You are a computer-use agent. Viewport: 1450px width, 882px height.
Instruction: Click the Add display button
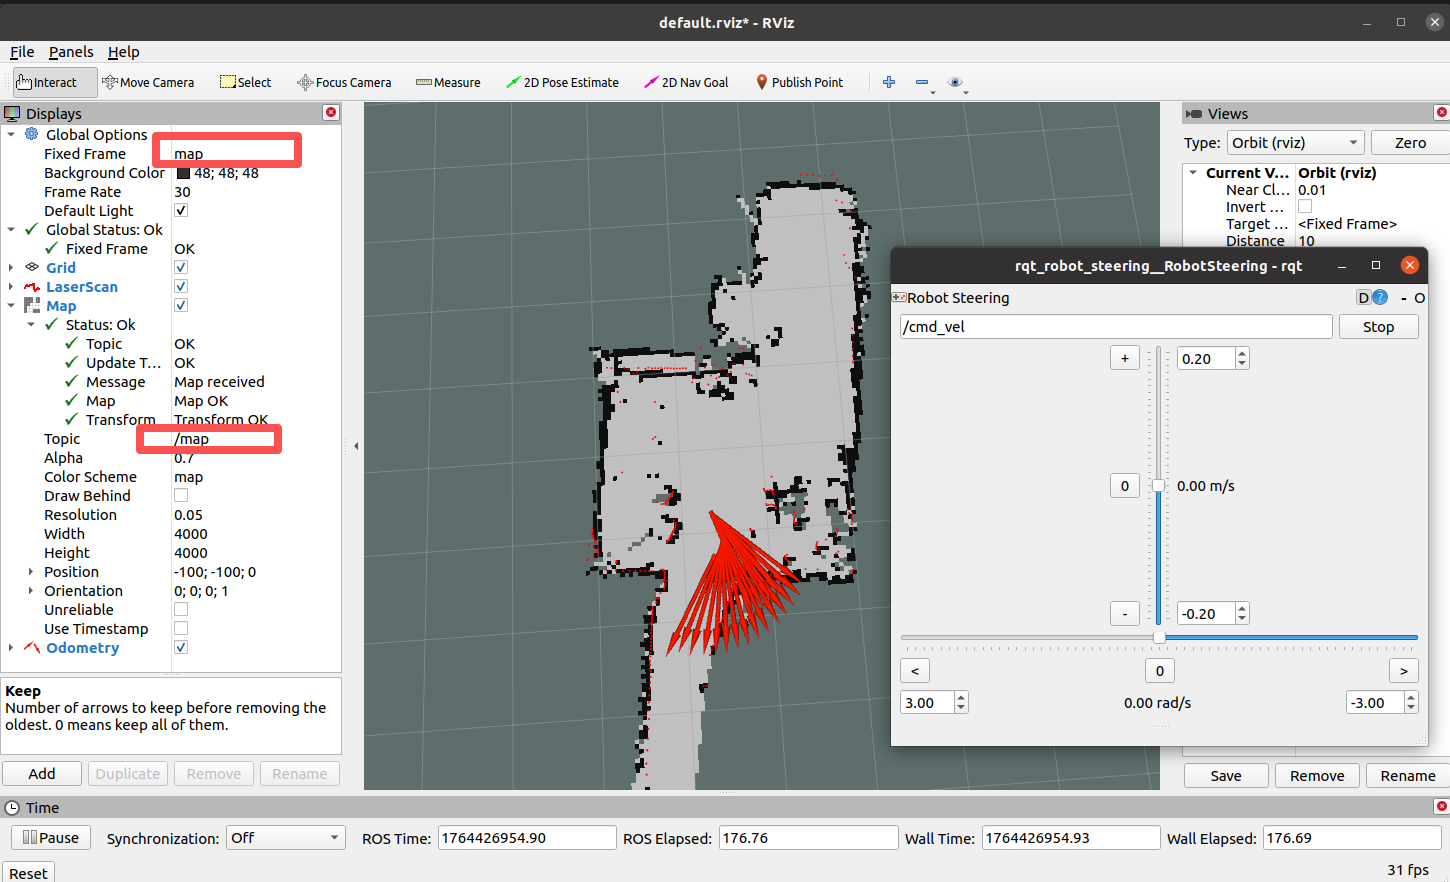point(42,774)
